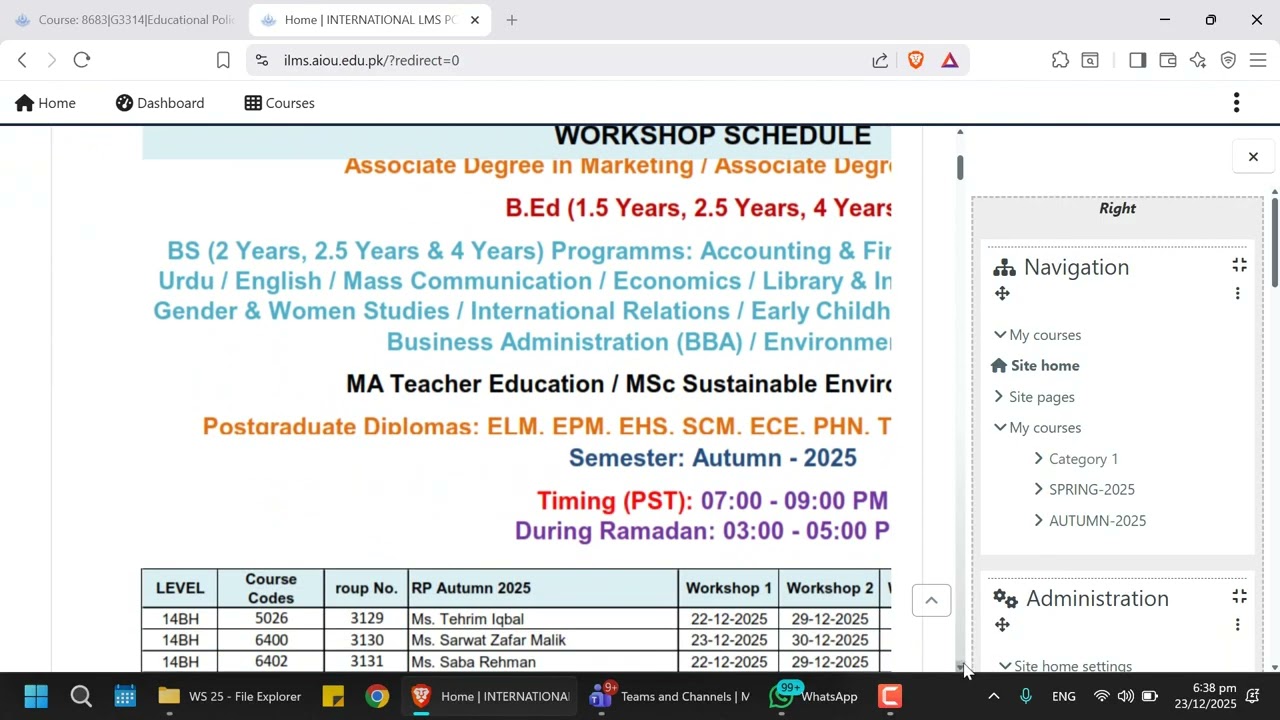Viewport: 1280px width, 720px height.
Task: Open taskbar Search
Action: (81, 696)
